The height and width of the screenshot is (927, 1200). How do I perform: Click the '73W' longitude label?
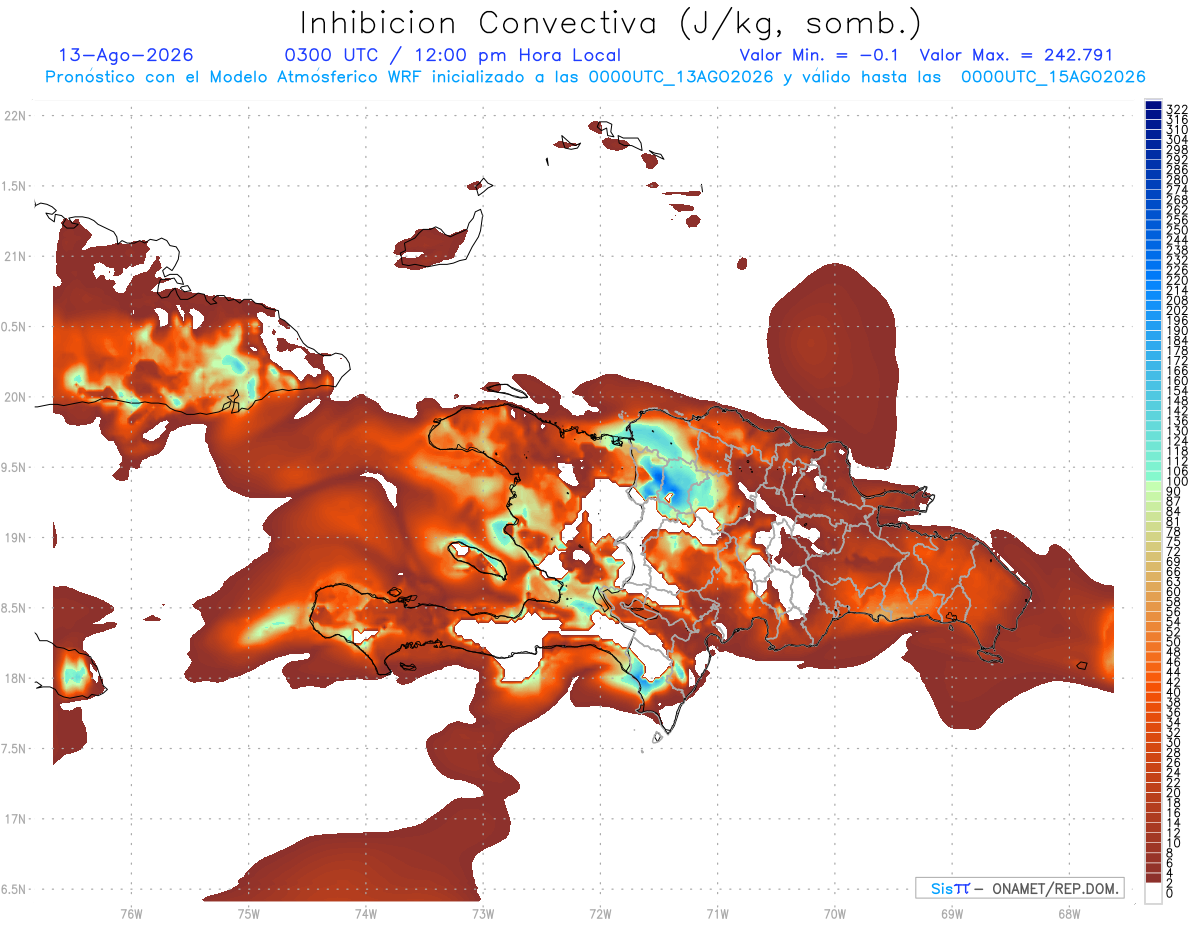[x=483, y=913]
